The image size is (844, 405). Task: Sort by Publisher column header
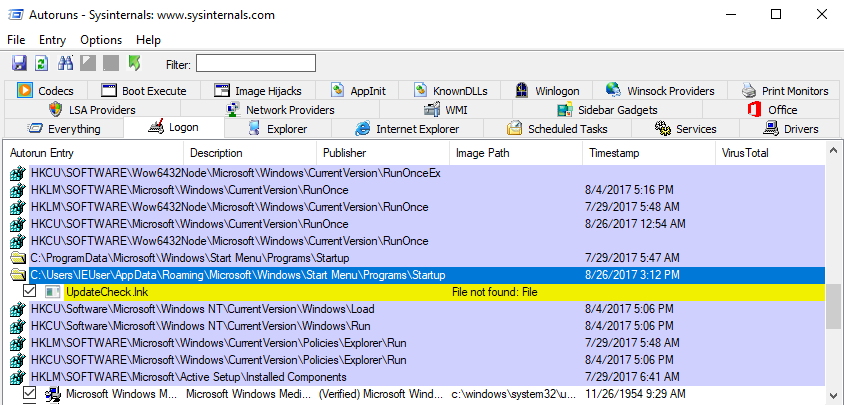click(383, 153)
